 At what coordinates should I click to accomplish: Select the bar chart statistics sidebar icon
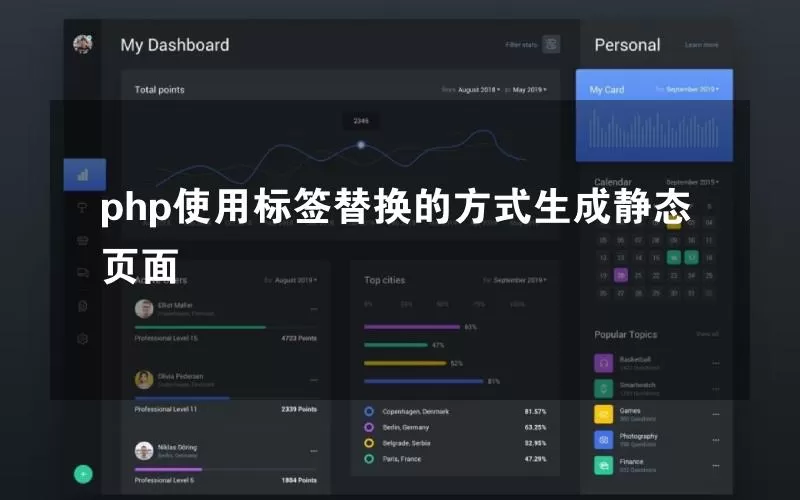85,174
